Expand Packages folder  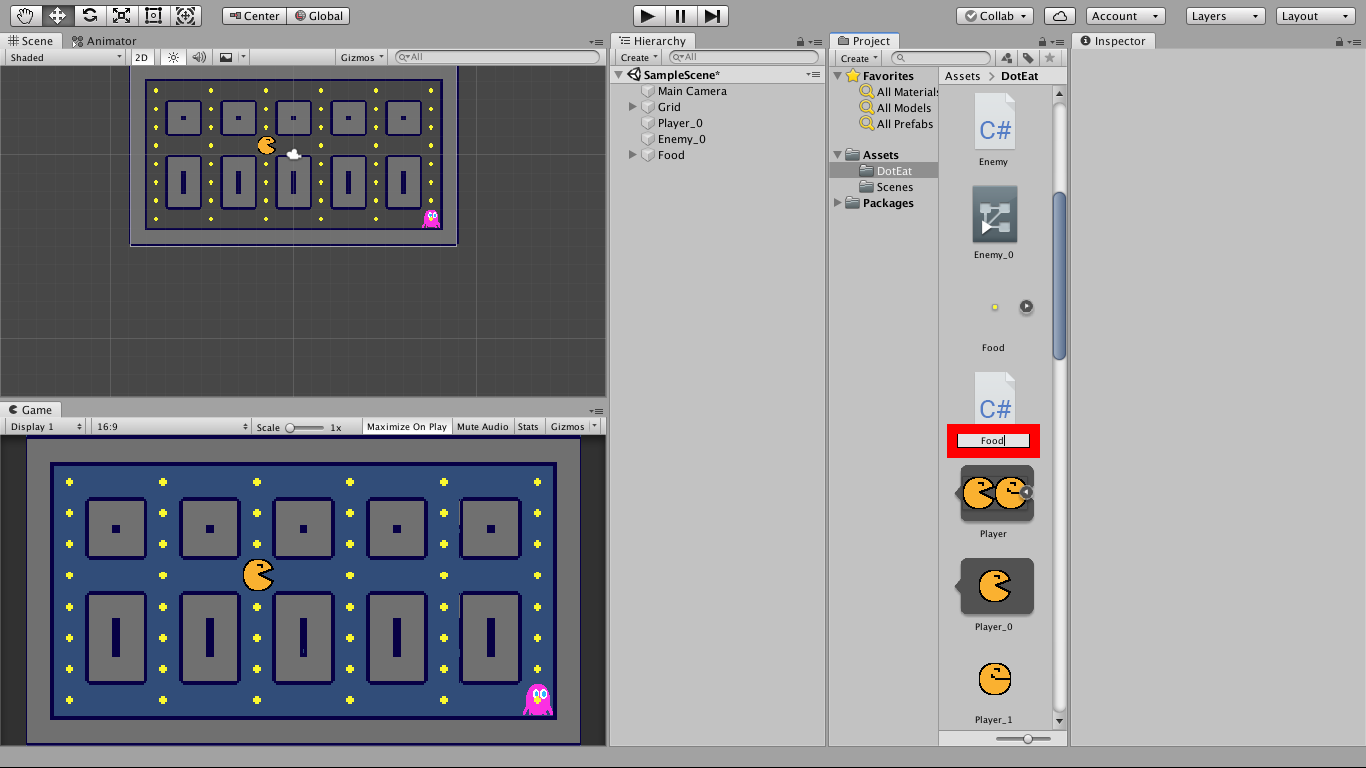coord(838,203)
